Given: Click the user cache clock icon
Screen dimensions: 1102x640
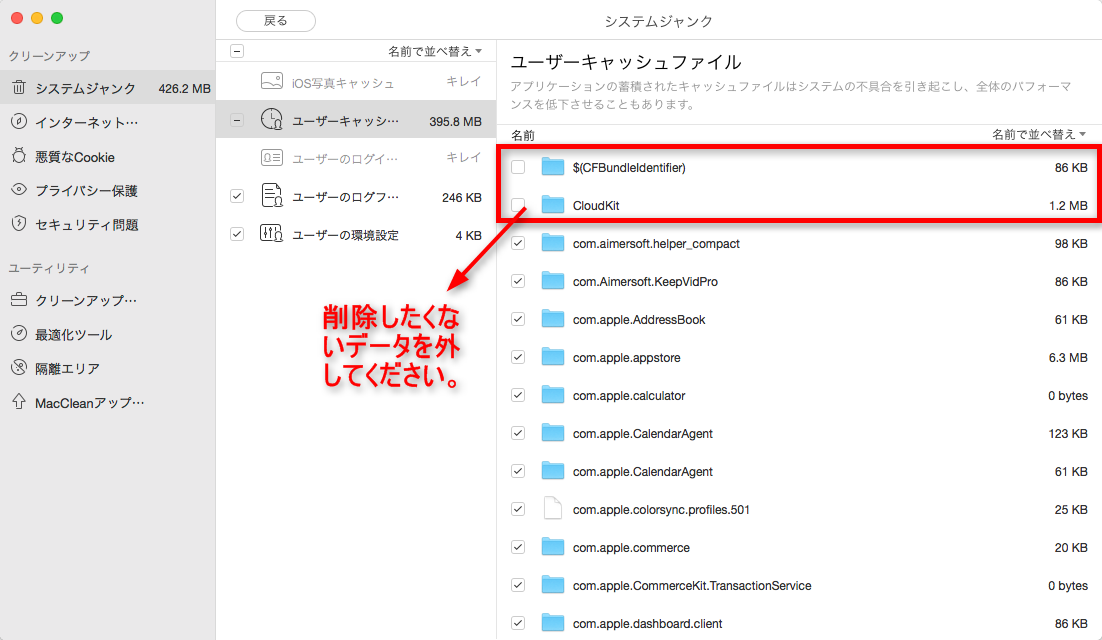Looking at the screenshot, I should pos(272,119).
